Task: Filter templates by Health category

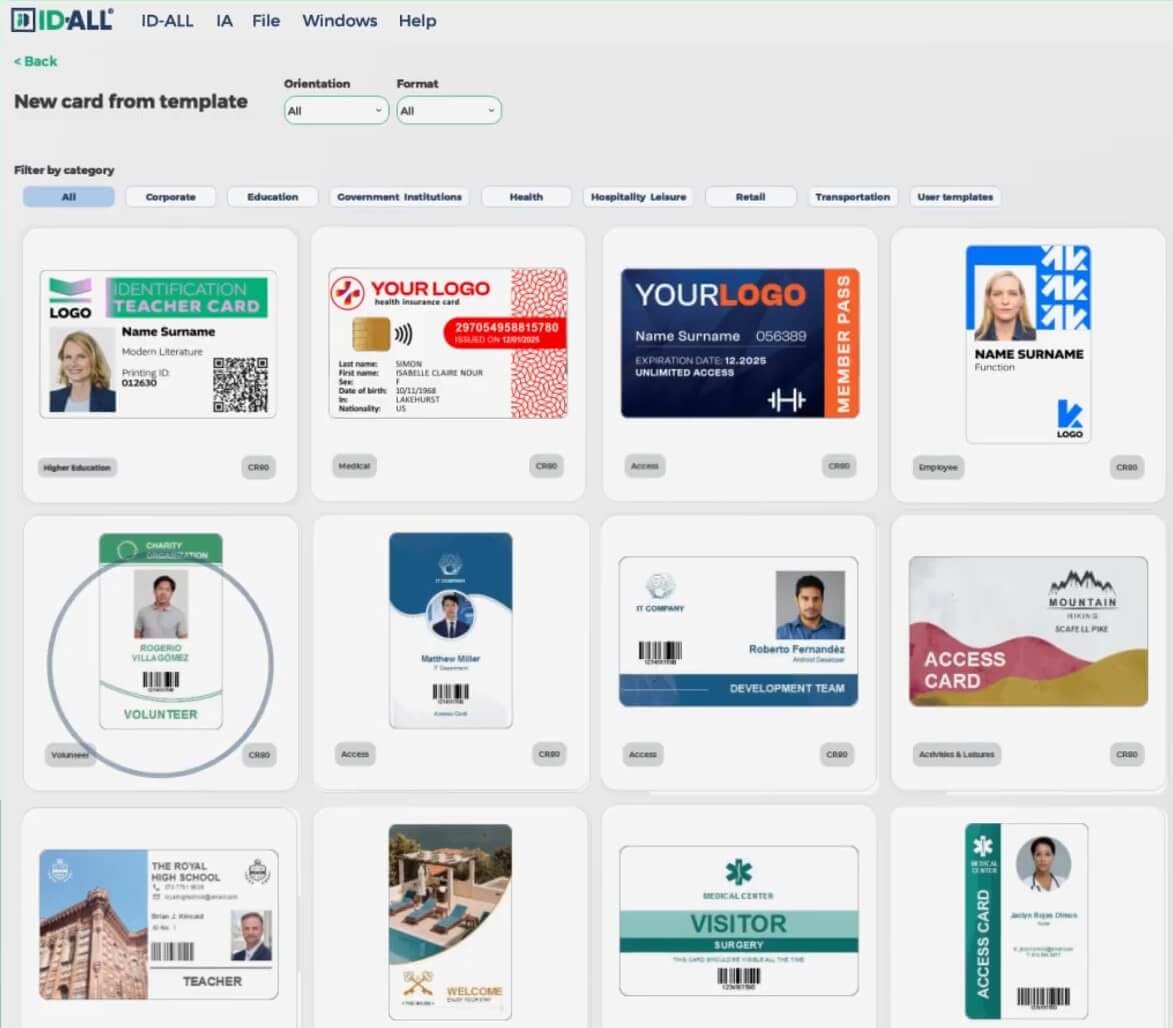Action: [x=526, y=197]
